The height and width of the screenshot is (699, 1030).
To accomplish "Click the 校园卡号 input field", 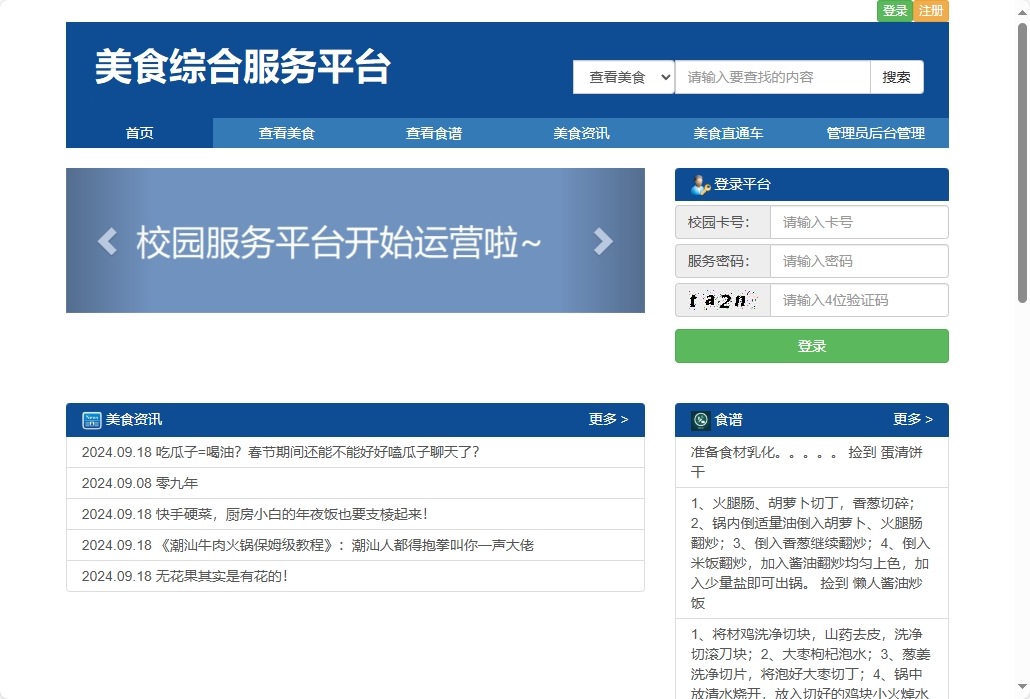I will (x=858, y=221).
